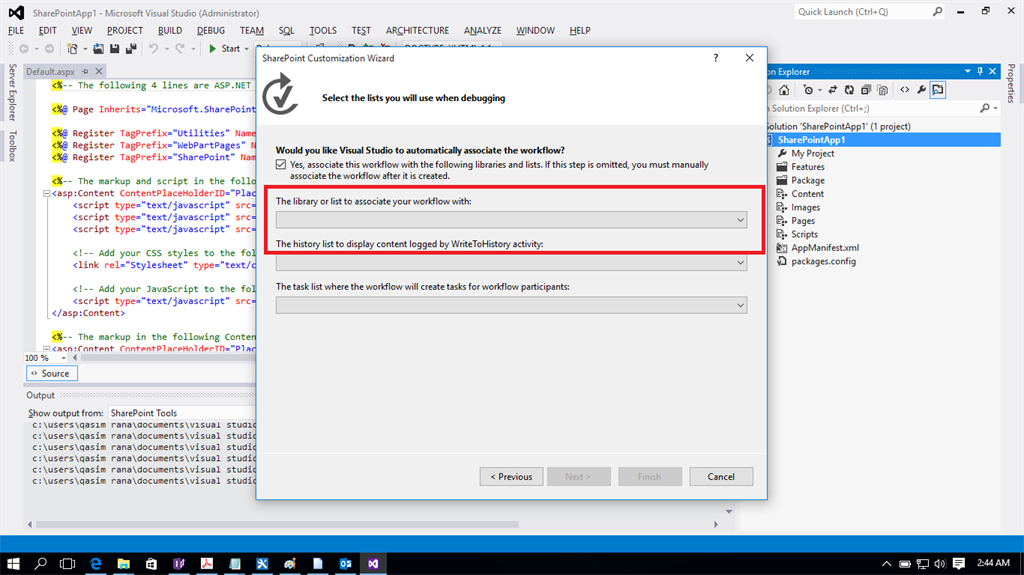Open the DEBUG menu

coord(211,31)
